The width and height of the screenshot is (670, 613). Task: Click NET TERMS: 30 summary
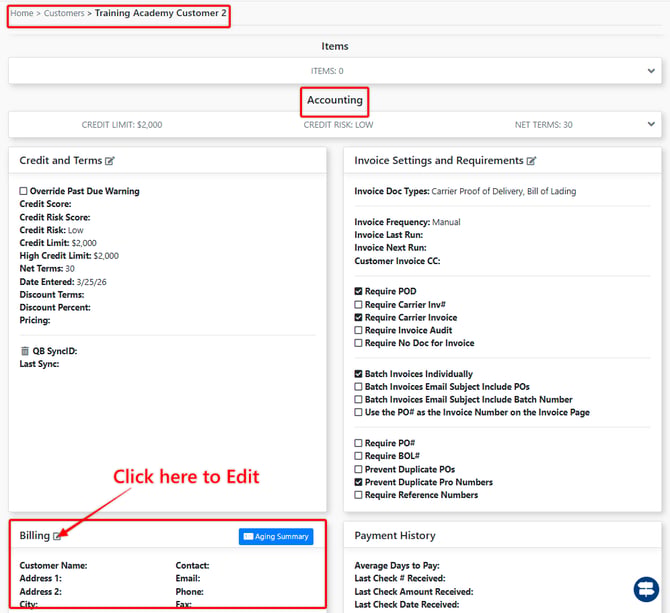544,125
